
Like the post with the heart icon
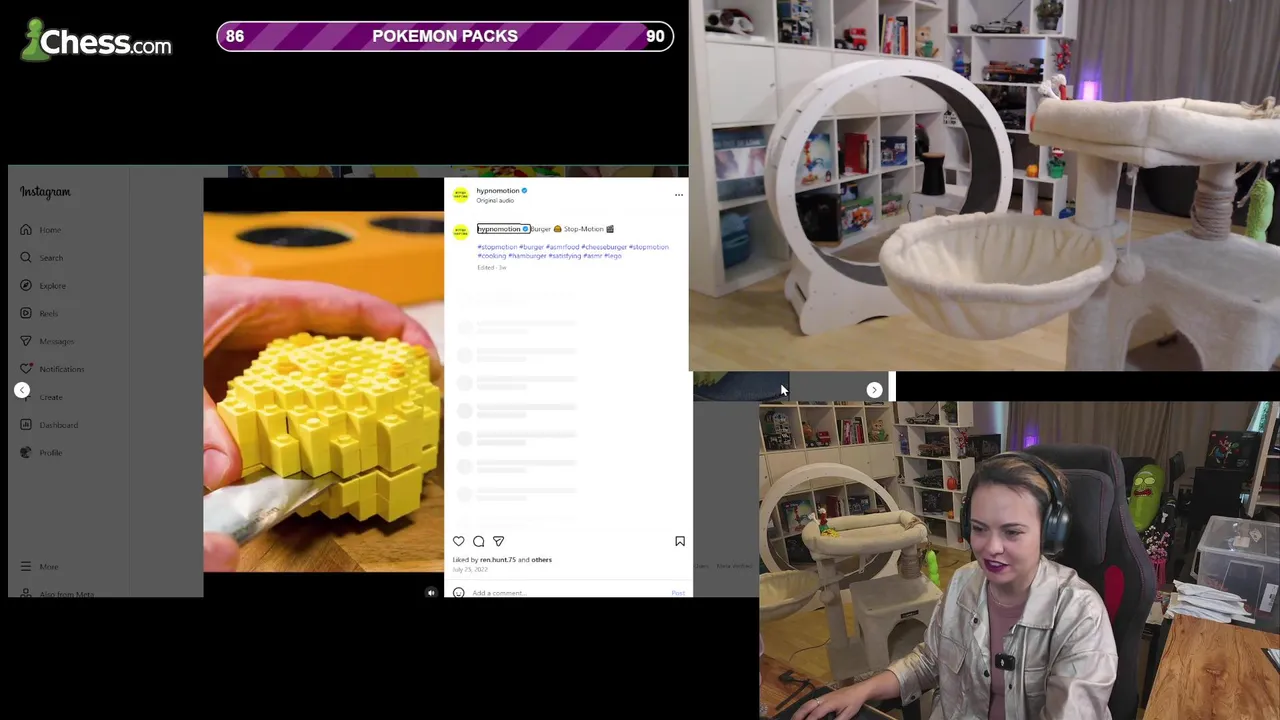click(459, 541)
